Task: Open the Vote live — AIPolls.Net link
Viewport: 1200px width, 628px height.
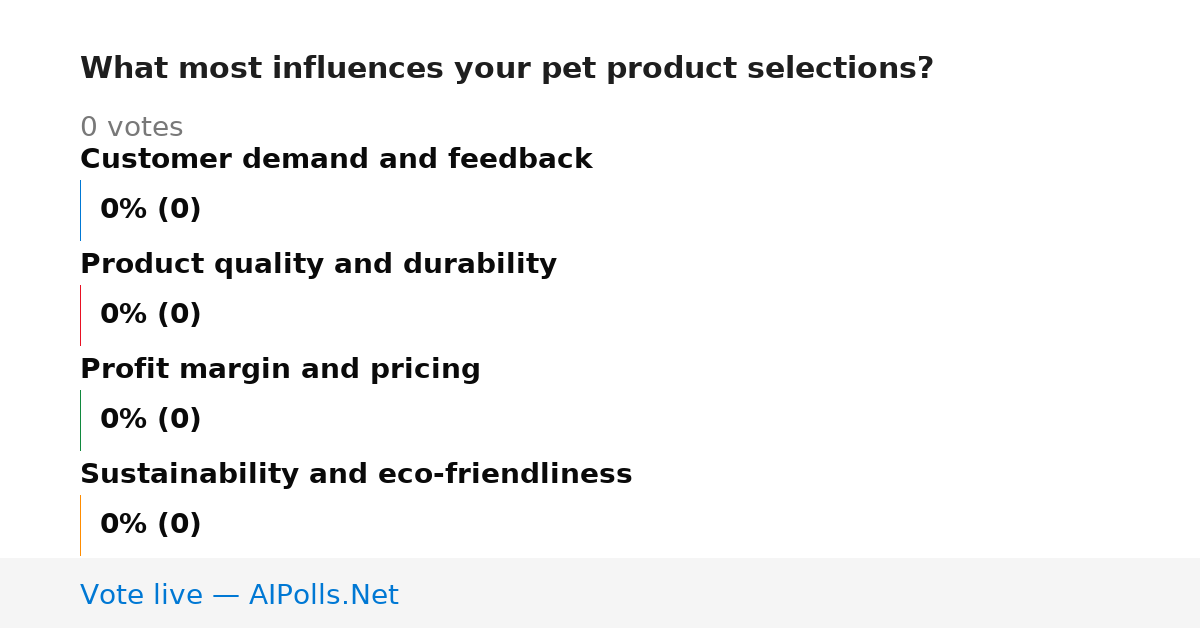Action: tap(239, 595)
